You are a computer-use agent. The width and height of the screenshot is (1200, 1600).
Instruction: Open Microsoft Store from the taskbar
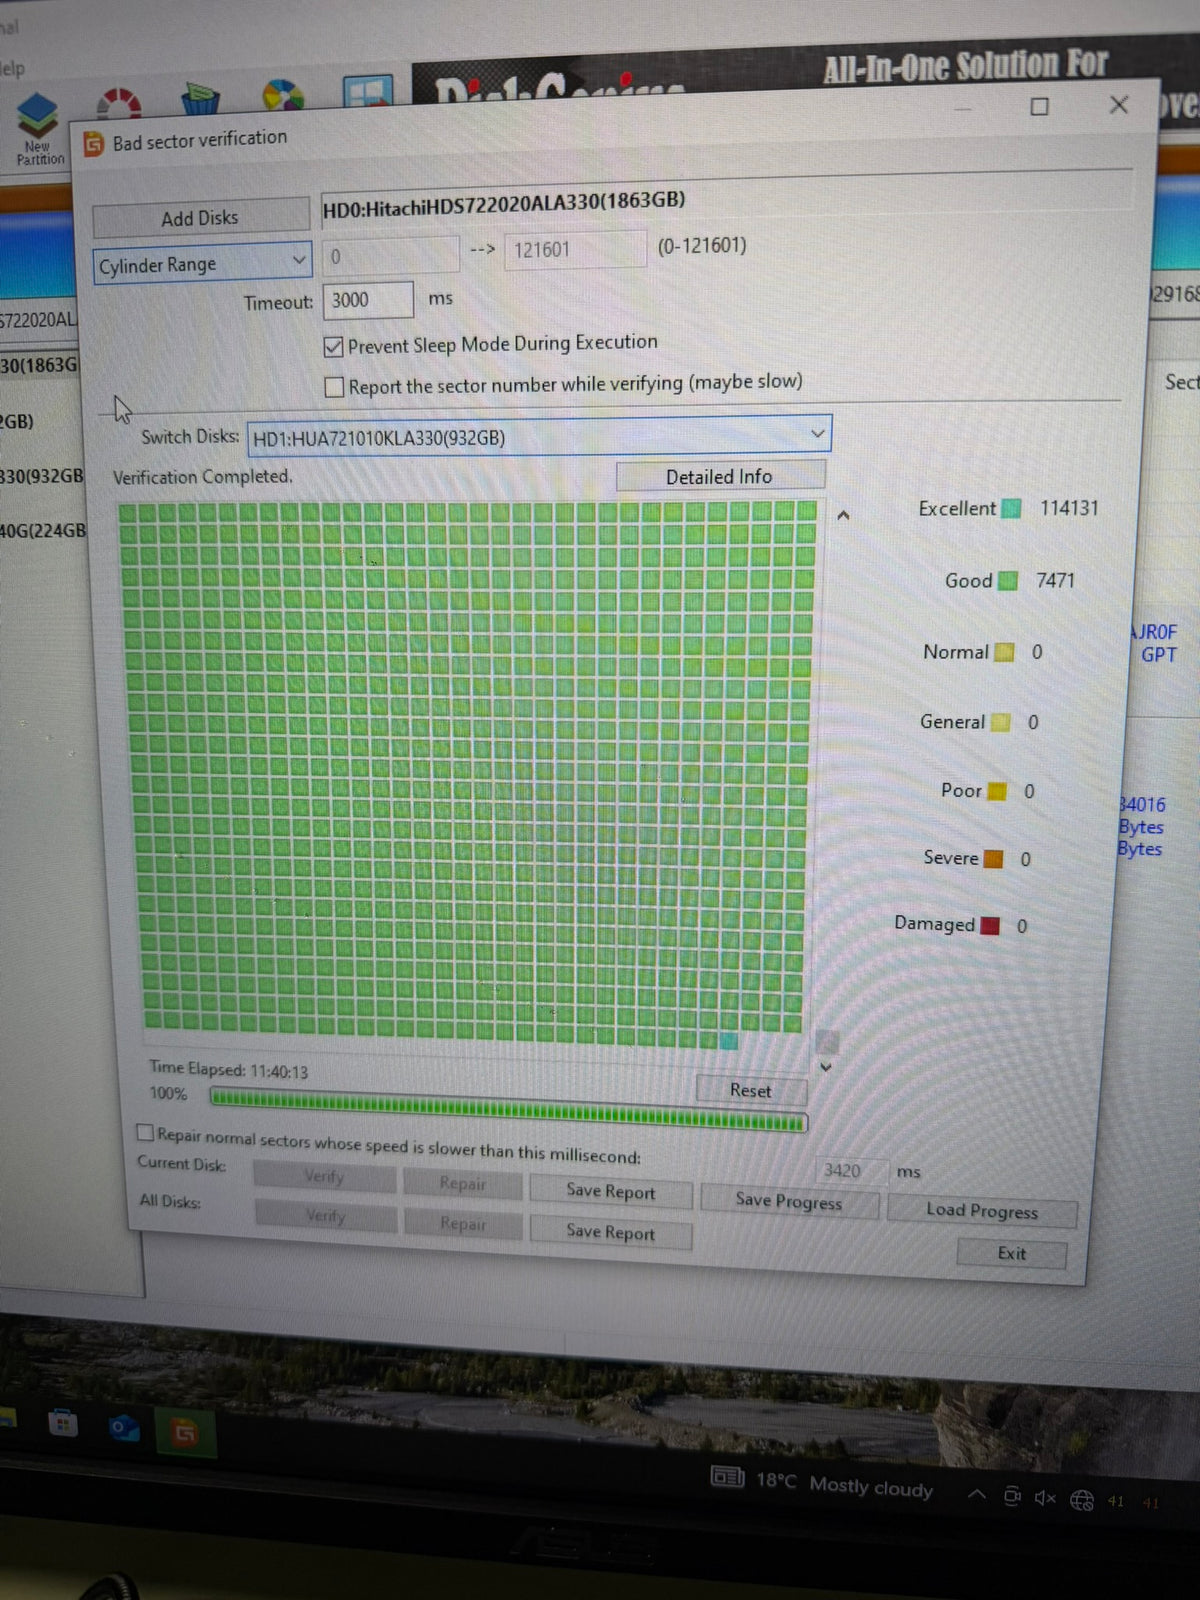click(x=62, y=1423)
